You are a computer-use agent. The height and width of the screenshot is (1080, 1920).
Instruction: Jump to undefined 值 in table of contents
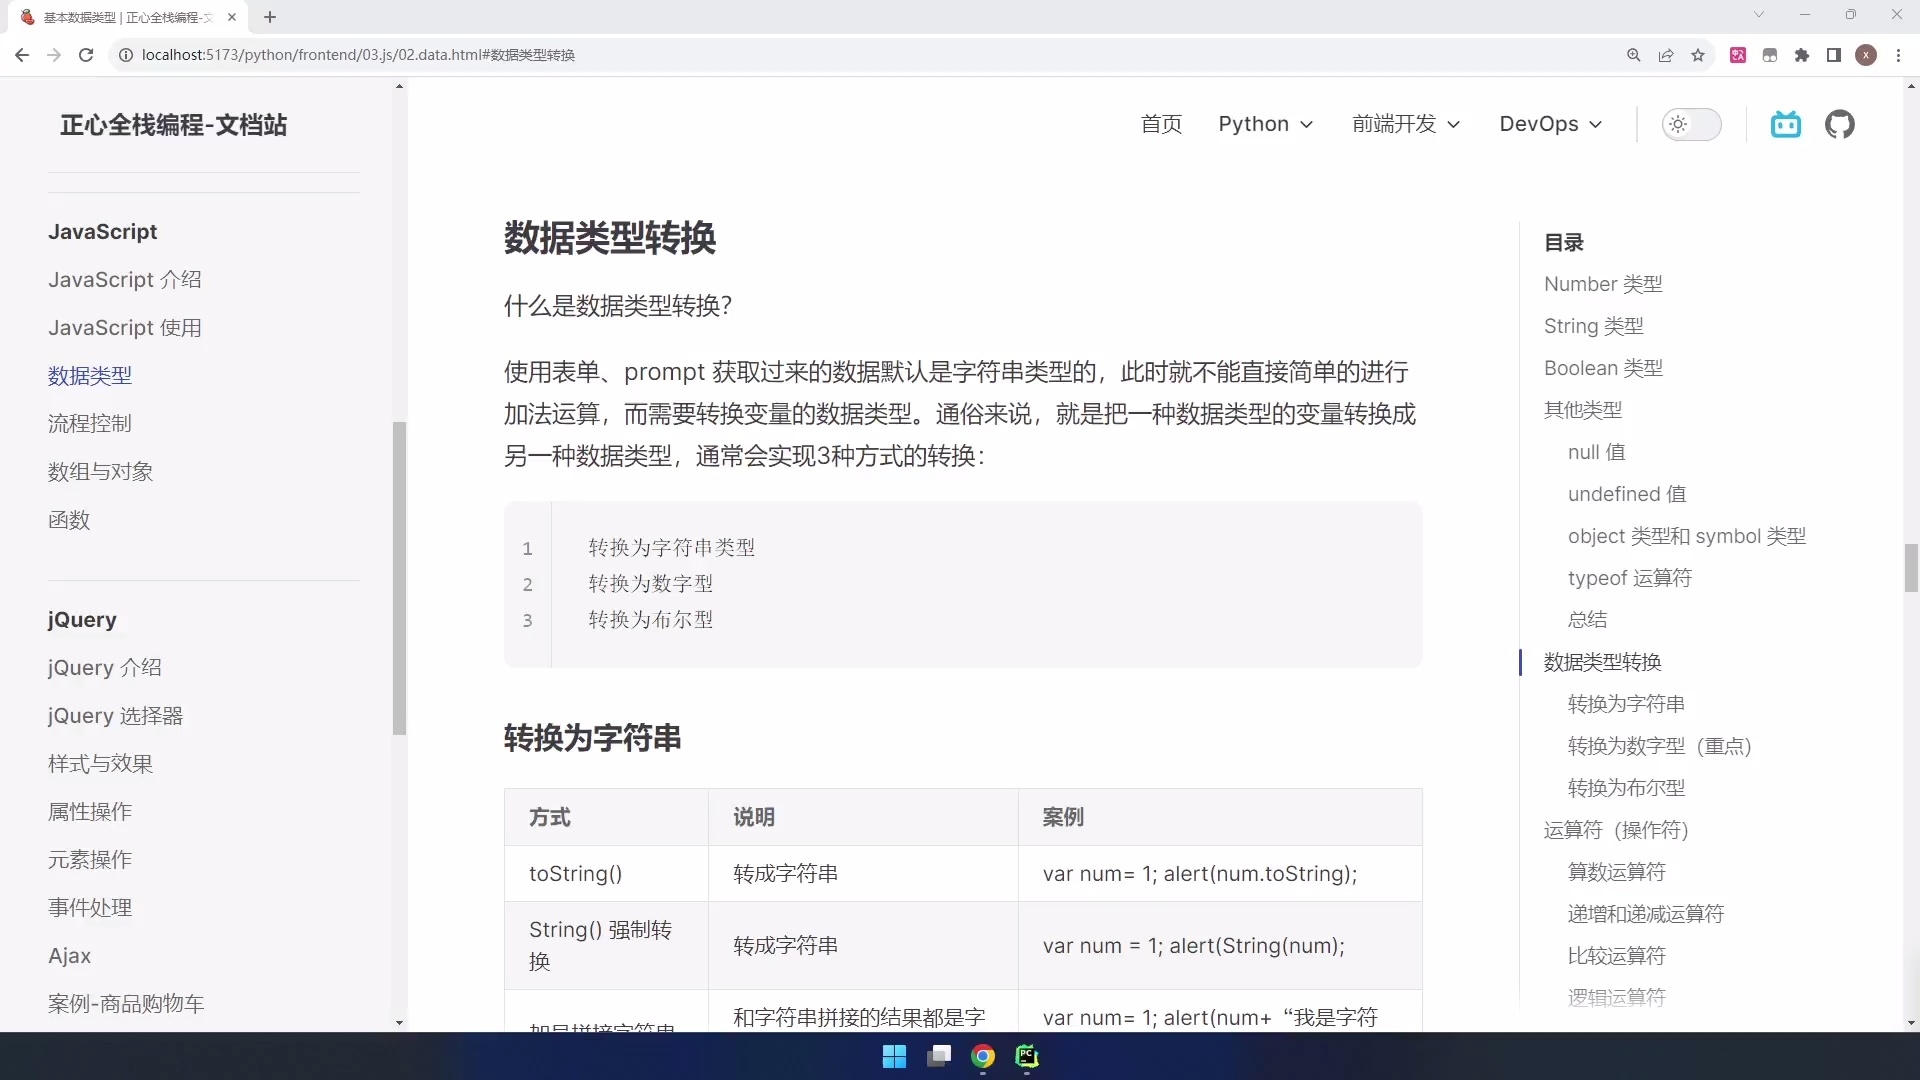click(x=1627, y=494)
